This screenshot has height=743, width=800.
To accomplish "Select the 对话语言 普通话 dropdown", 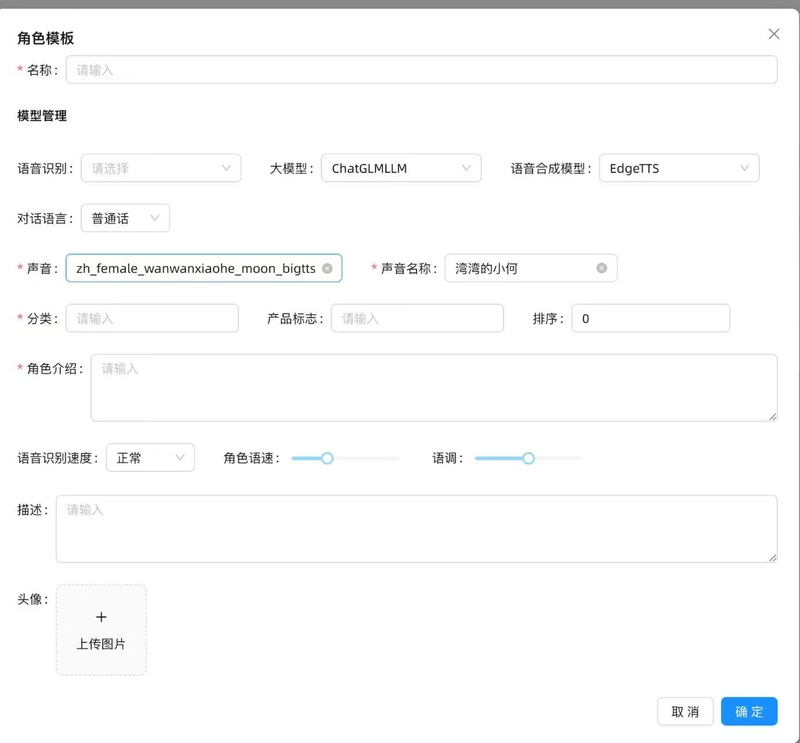I will point(125,218).
